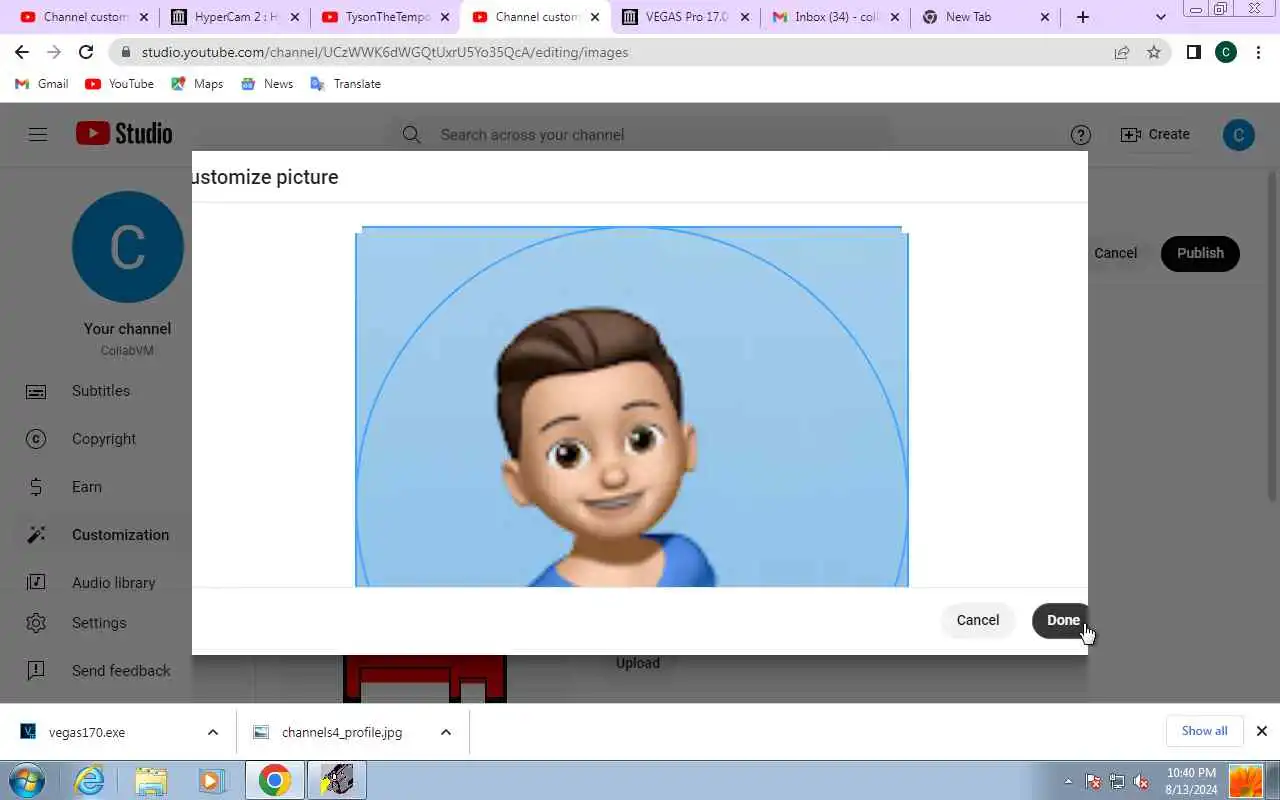Click the avatar crop preview image
The image size is (1280, 800).
(x=632, y=407)
